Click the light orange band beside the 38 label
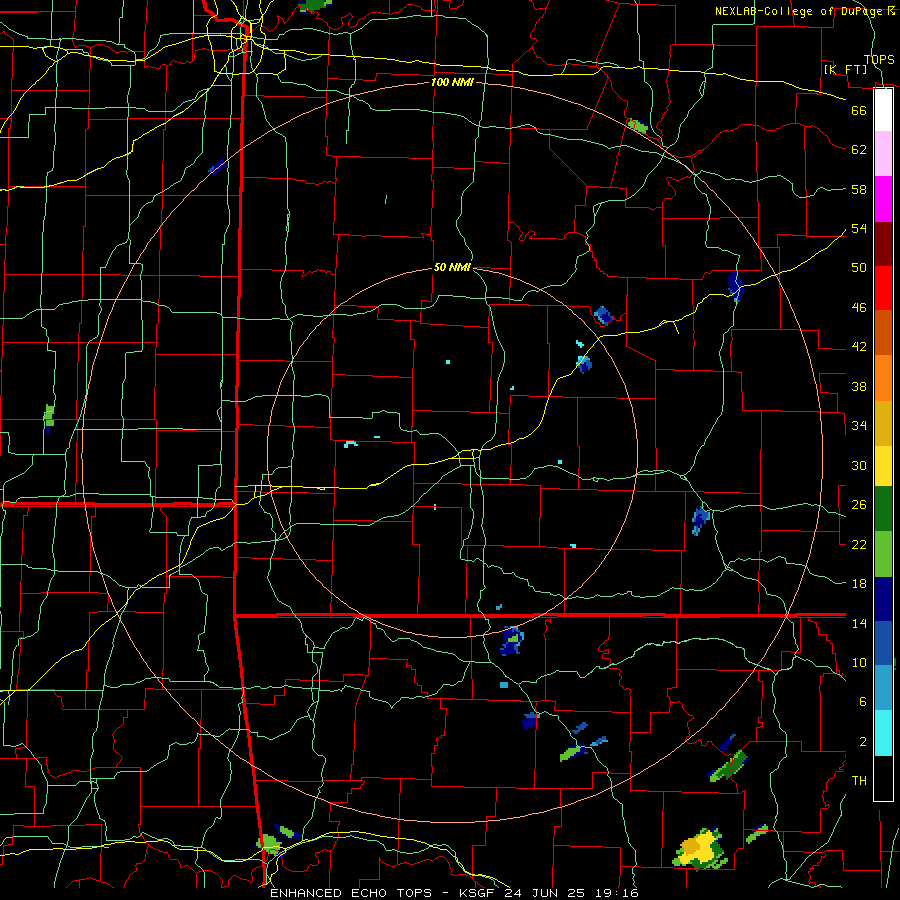 [883, 378]
